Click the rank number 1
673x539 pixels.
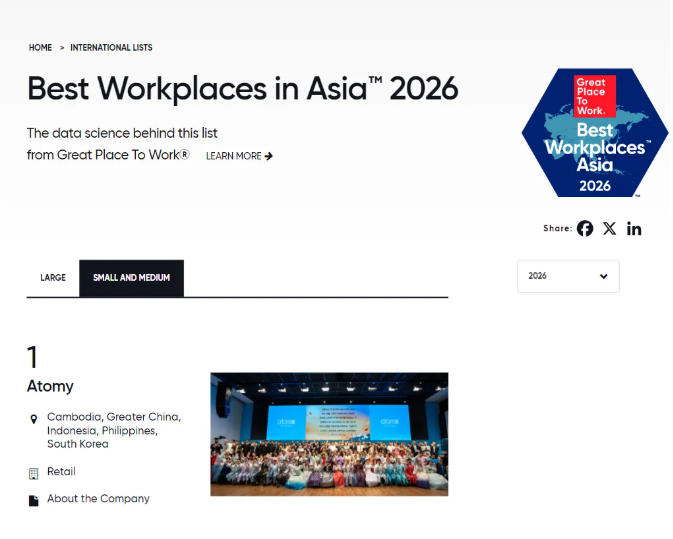[32, 357]
